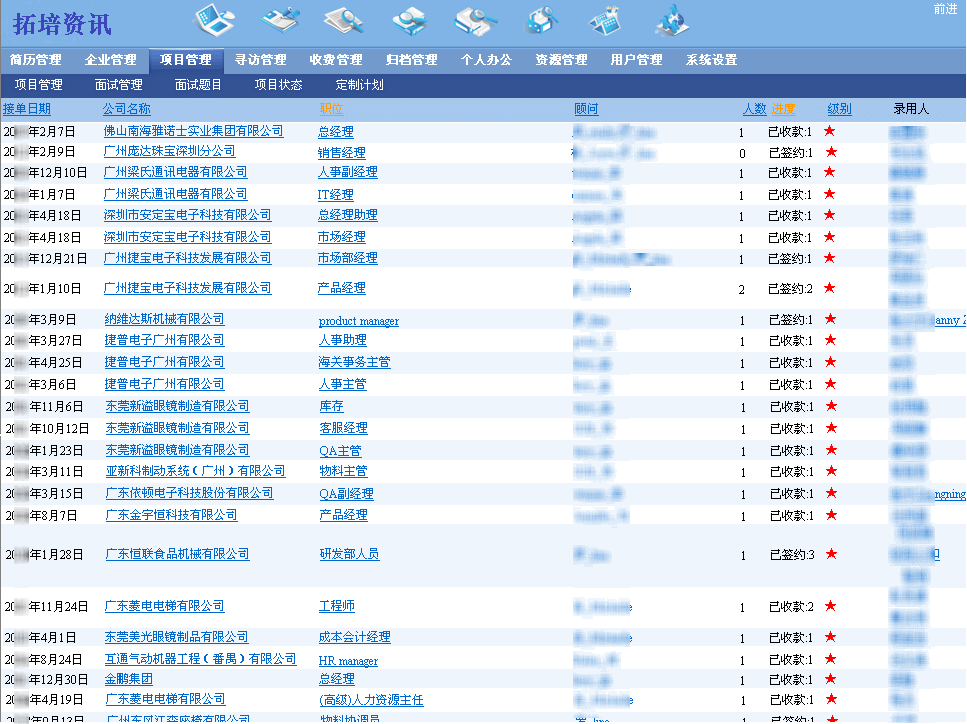Viewport: 967px width, 724px height.
Task: Click the red star in the QA副经理 row
Action: 831,493
